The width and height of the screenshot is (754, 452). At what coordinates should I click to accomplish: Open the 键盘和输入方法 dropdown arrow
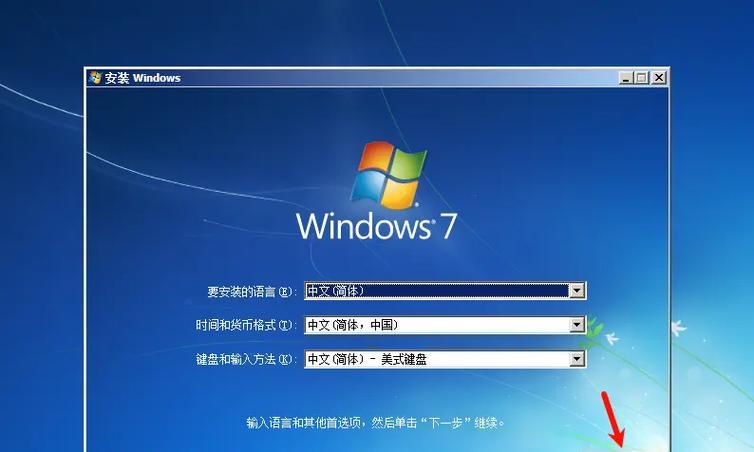pos(577,359)
